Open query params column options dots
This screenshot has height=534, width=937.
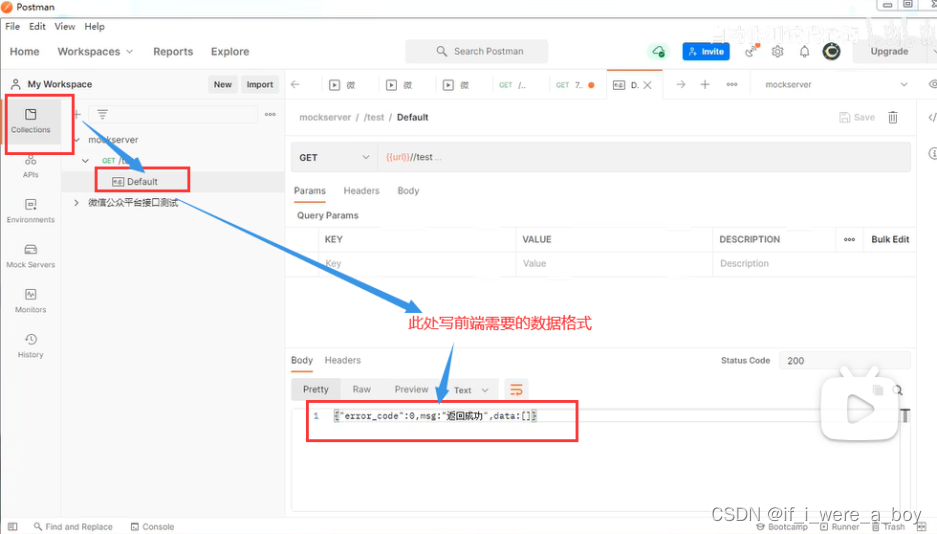[849, 240]
